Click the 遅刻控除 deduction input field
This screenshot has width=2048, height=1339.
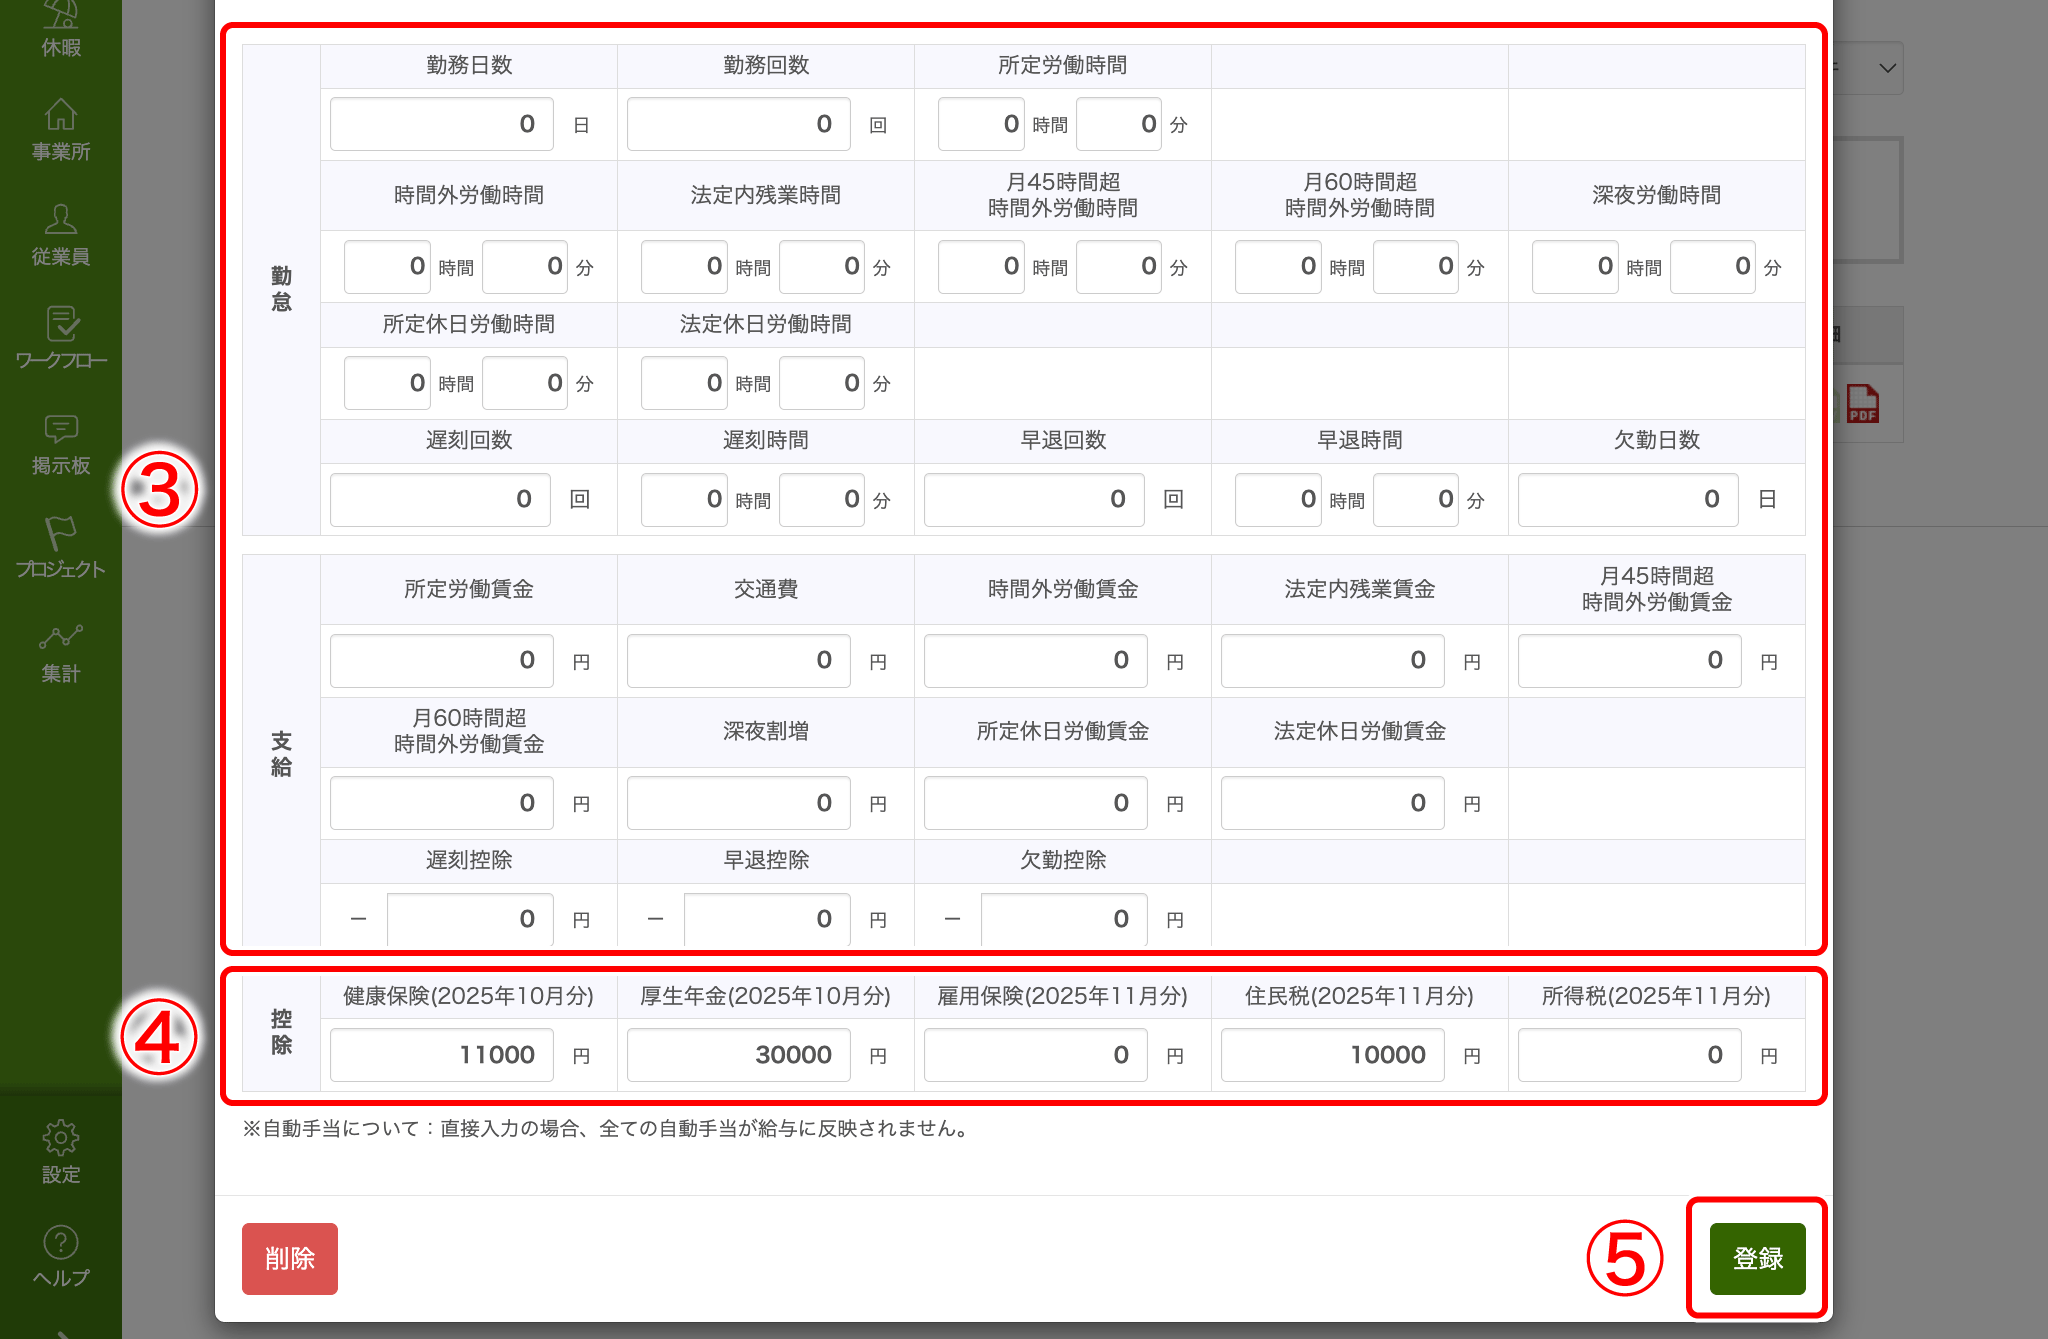(469, 918)
